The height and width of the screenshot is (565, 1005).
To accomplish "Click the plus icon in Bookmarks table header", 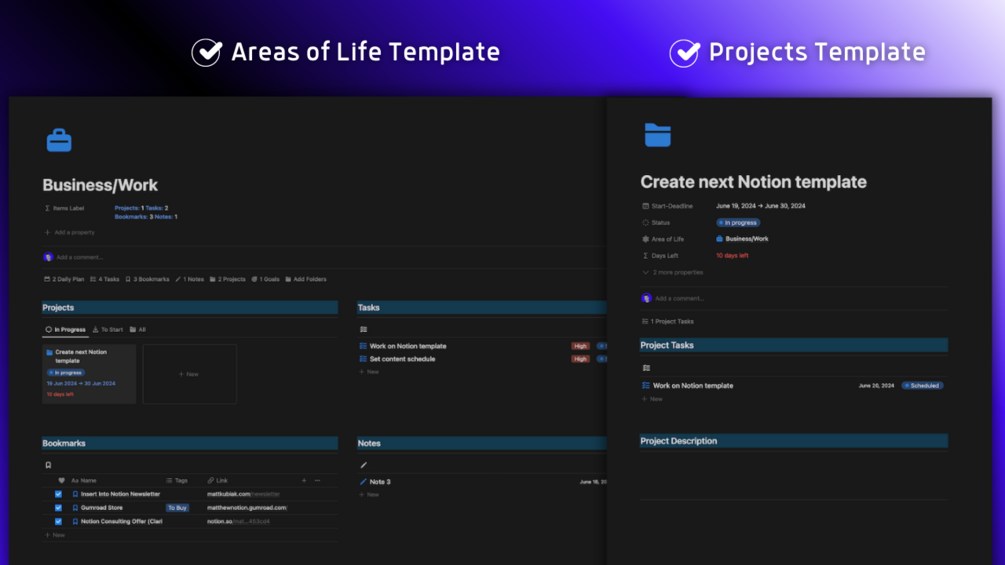I will click(304, 480).
